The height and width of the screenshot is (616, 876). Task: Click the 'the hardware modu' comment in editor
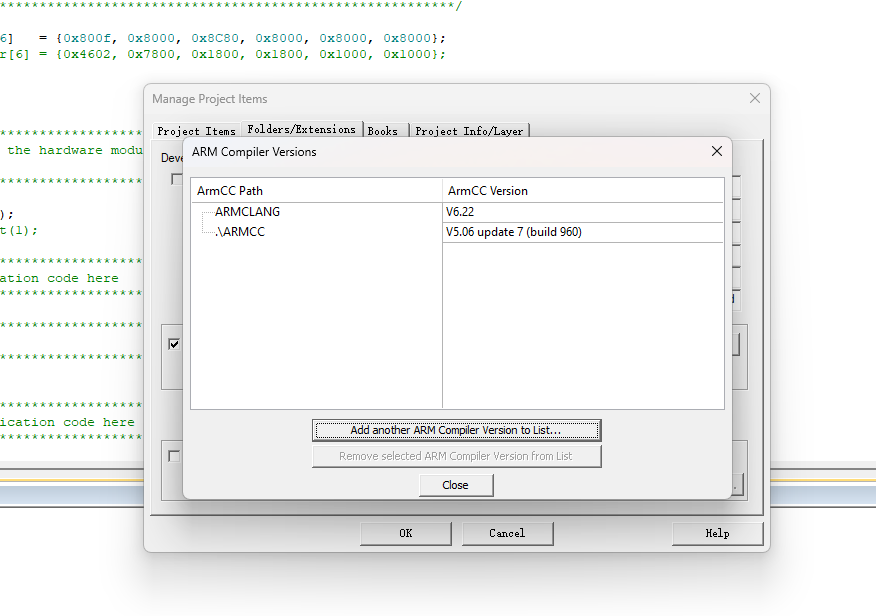coord(75,150)
